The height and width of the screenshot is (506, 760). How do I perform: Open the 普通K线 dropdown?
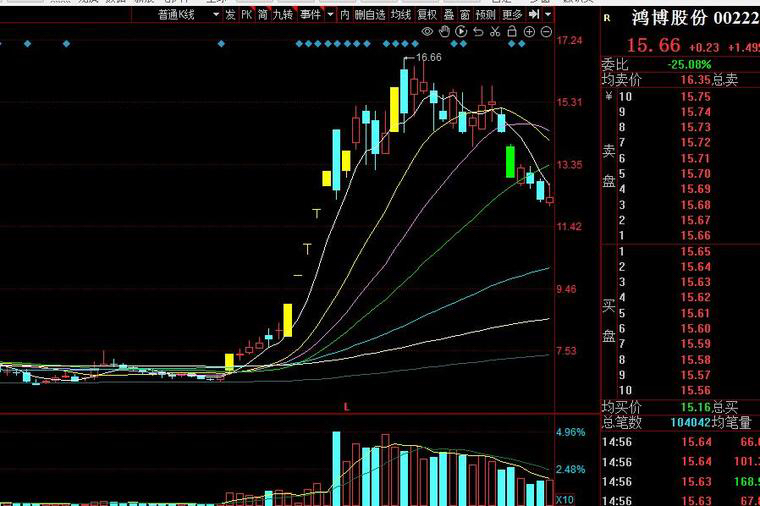click(x=188, y=15)
